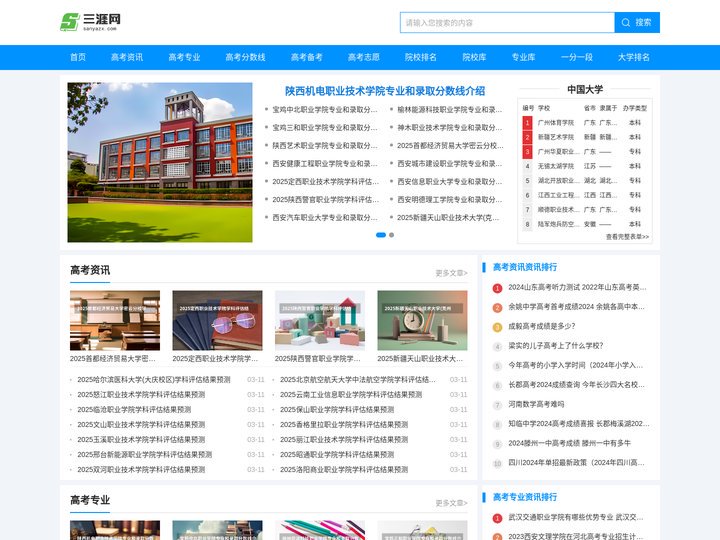Viewport: 720px width, 540px height.
Task: Open article 西安汽车职业大学专业和录取分
Action: pos(325,218)
